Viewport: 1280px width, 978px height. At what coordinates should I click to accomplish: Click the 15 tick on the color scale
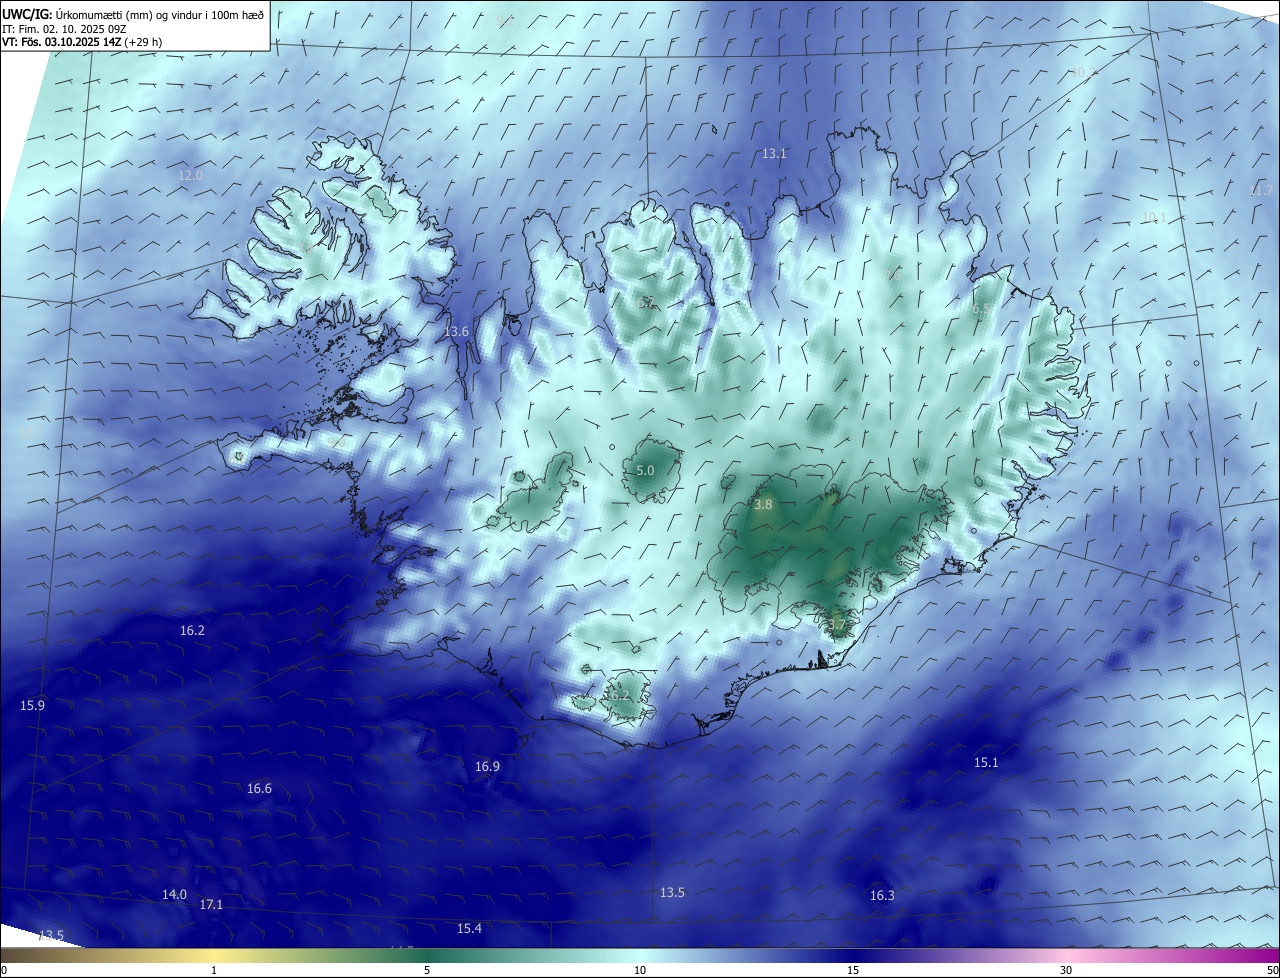point(853,970)
